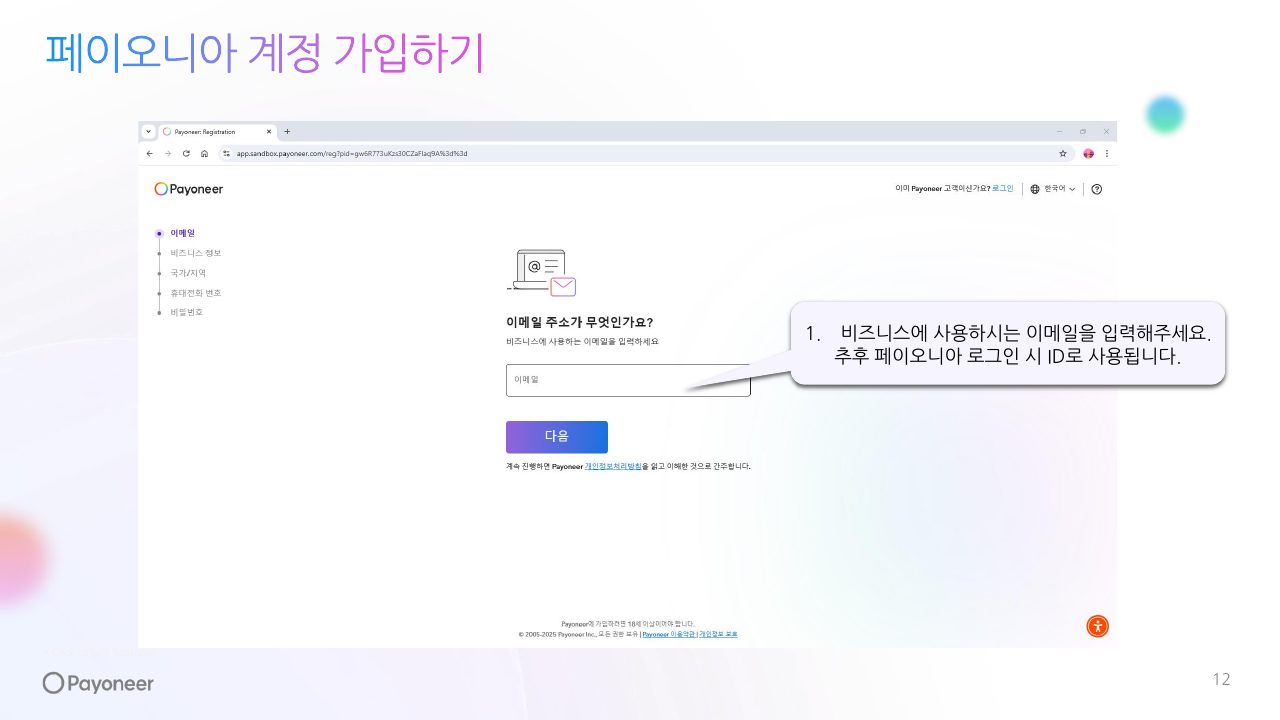Reload the page with the refresh icon
Image resolution: width=1280 pixels, height=720 pixels.
tap(186, 154)
